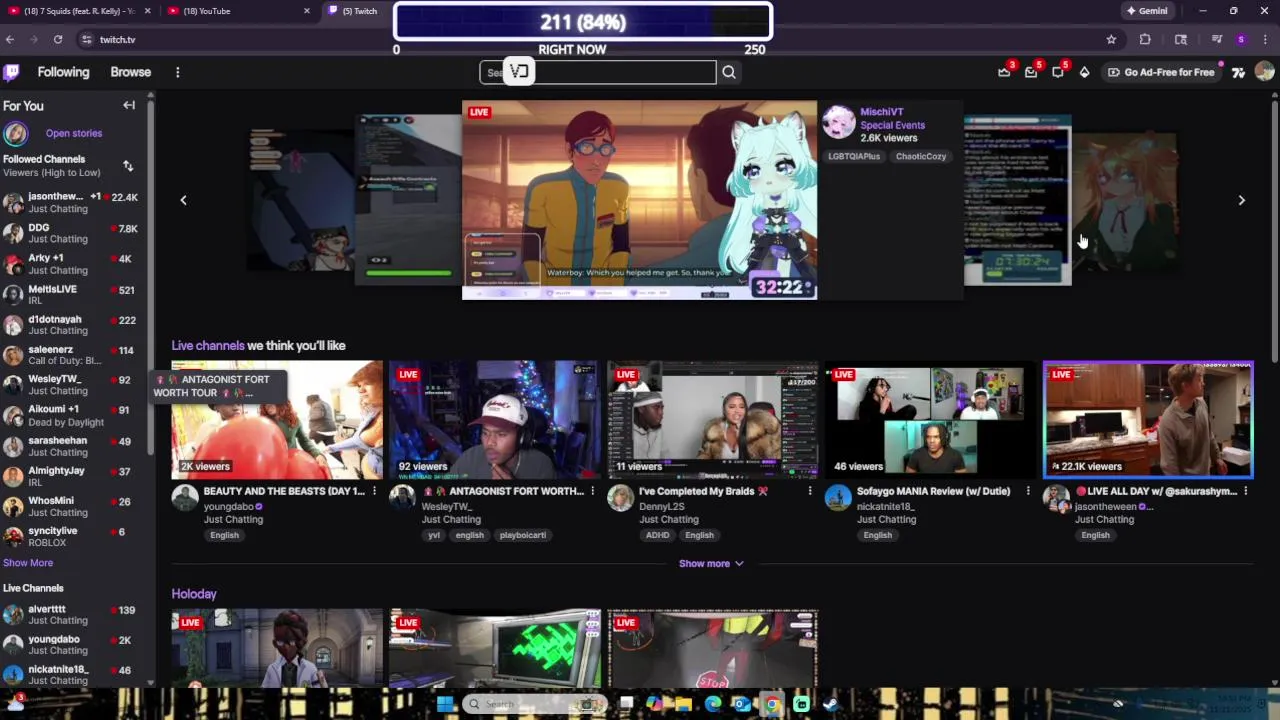1280x720 pixels.
Task: Expand Show More followed channels
Action: coord(28,563)
